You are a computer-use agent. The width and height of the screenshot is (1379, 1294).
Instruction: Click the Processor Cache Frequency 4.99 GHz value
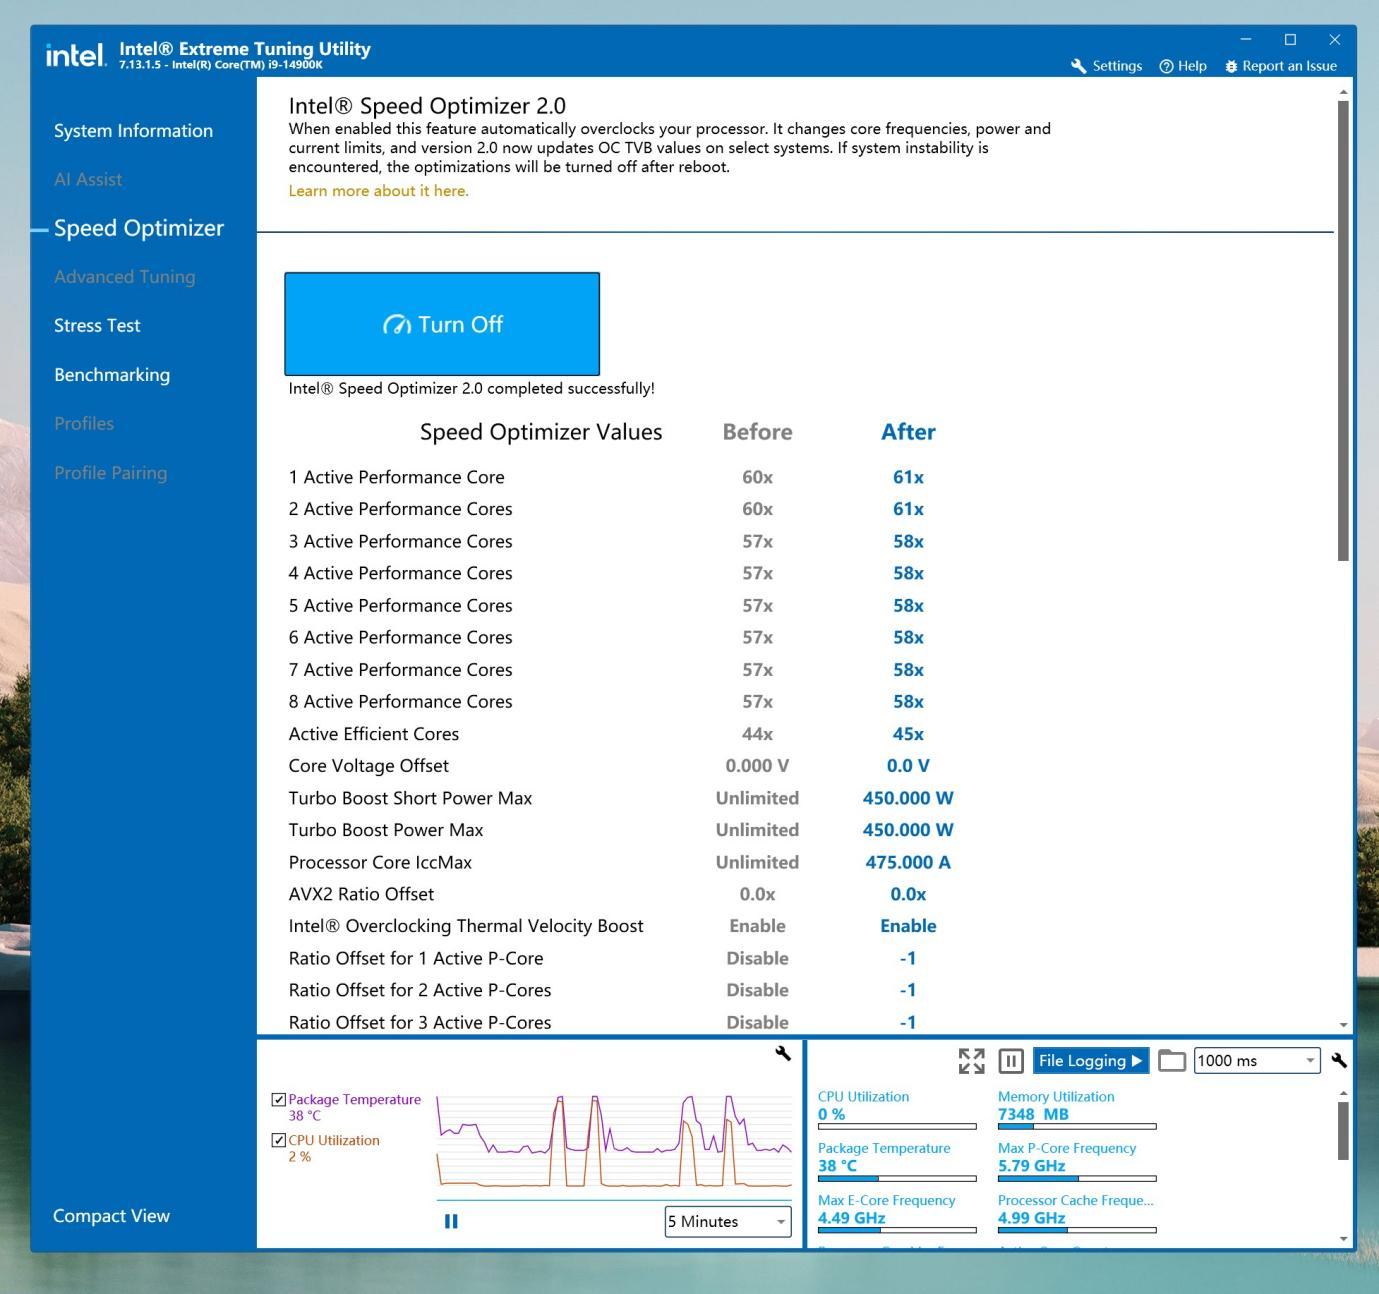(x=1031, y=1218)
